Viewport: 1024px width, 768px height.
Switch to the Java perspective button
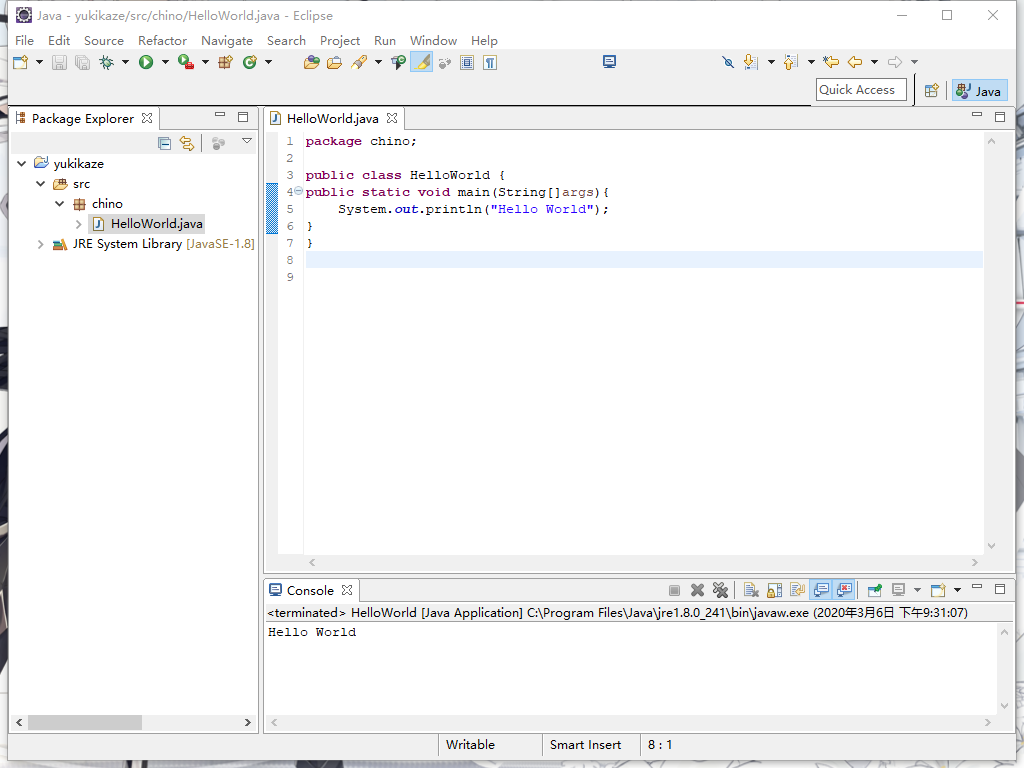979,90
